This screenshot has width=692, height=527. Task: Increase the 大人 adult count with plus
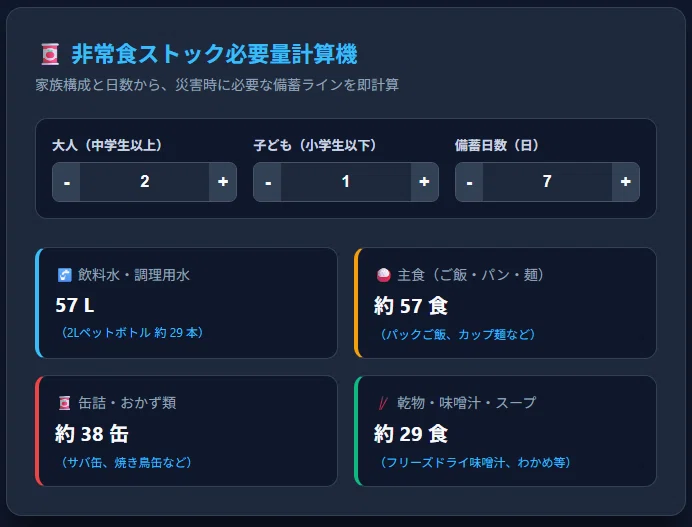click(223, 182)
